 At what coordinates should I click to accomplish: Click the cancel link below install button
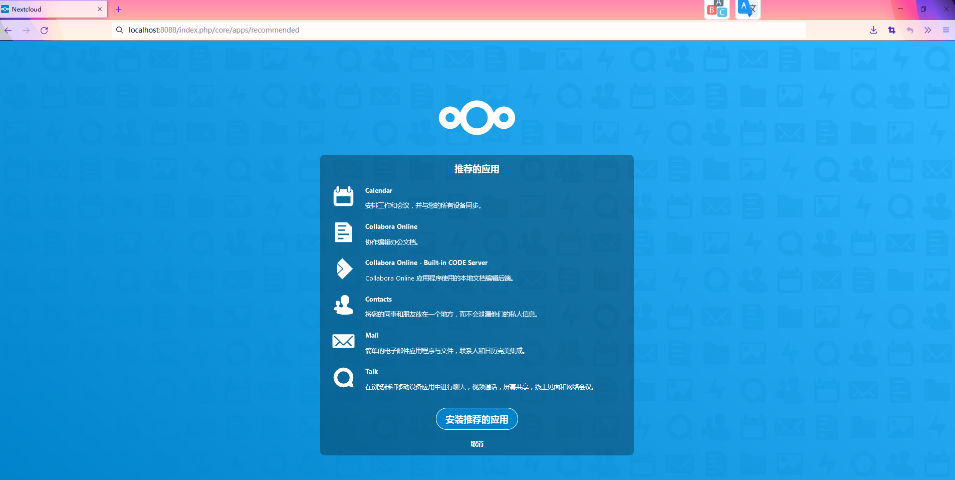pyautogui.click(x=477, y=444)
